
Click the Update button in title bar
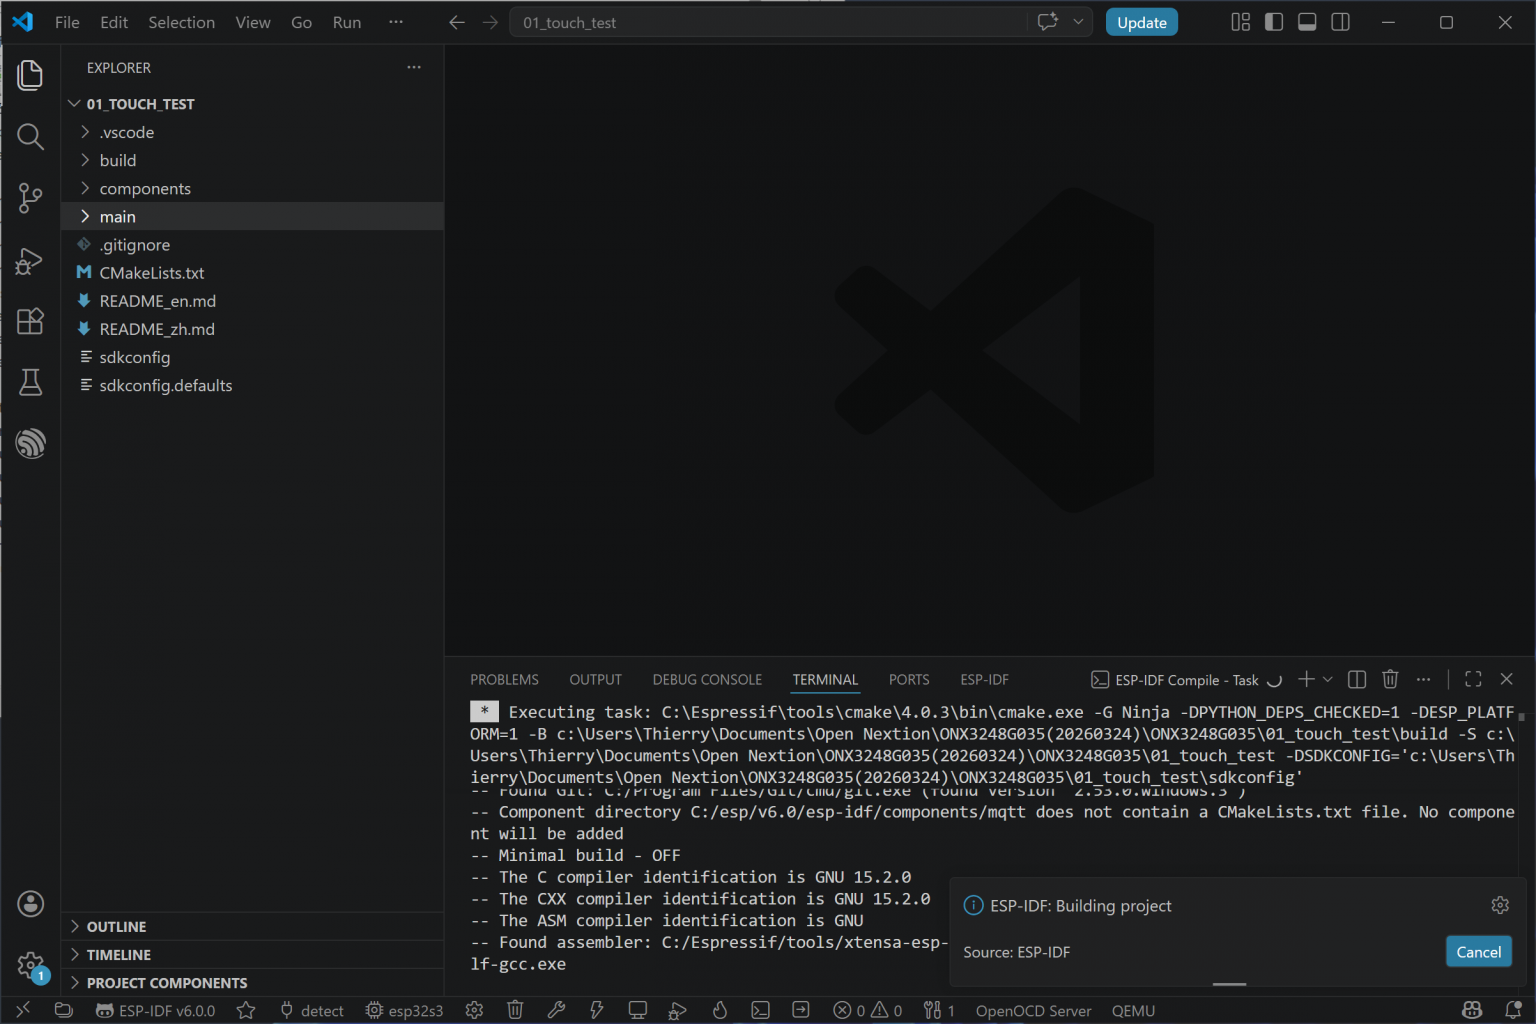point(1141,21)
